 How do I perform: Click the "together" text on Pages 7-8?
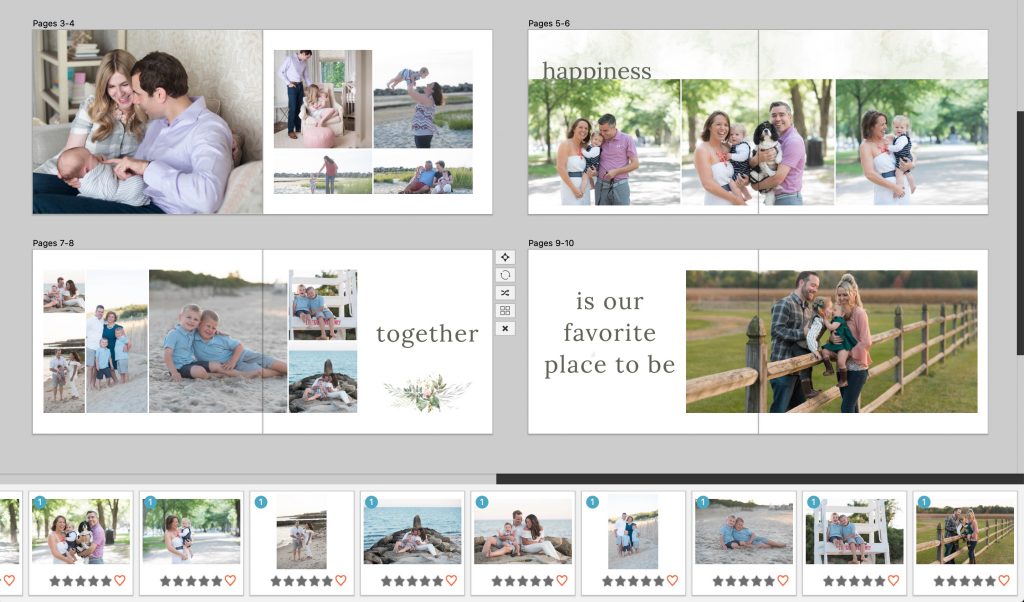pos(427,334)
